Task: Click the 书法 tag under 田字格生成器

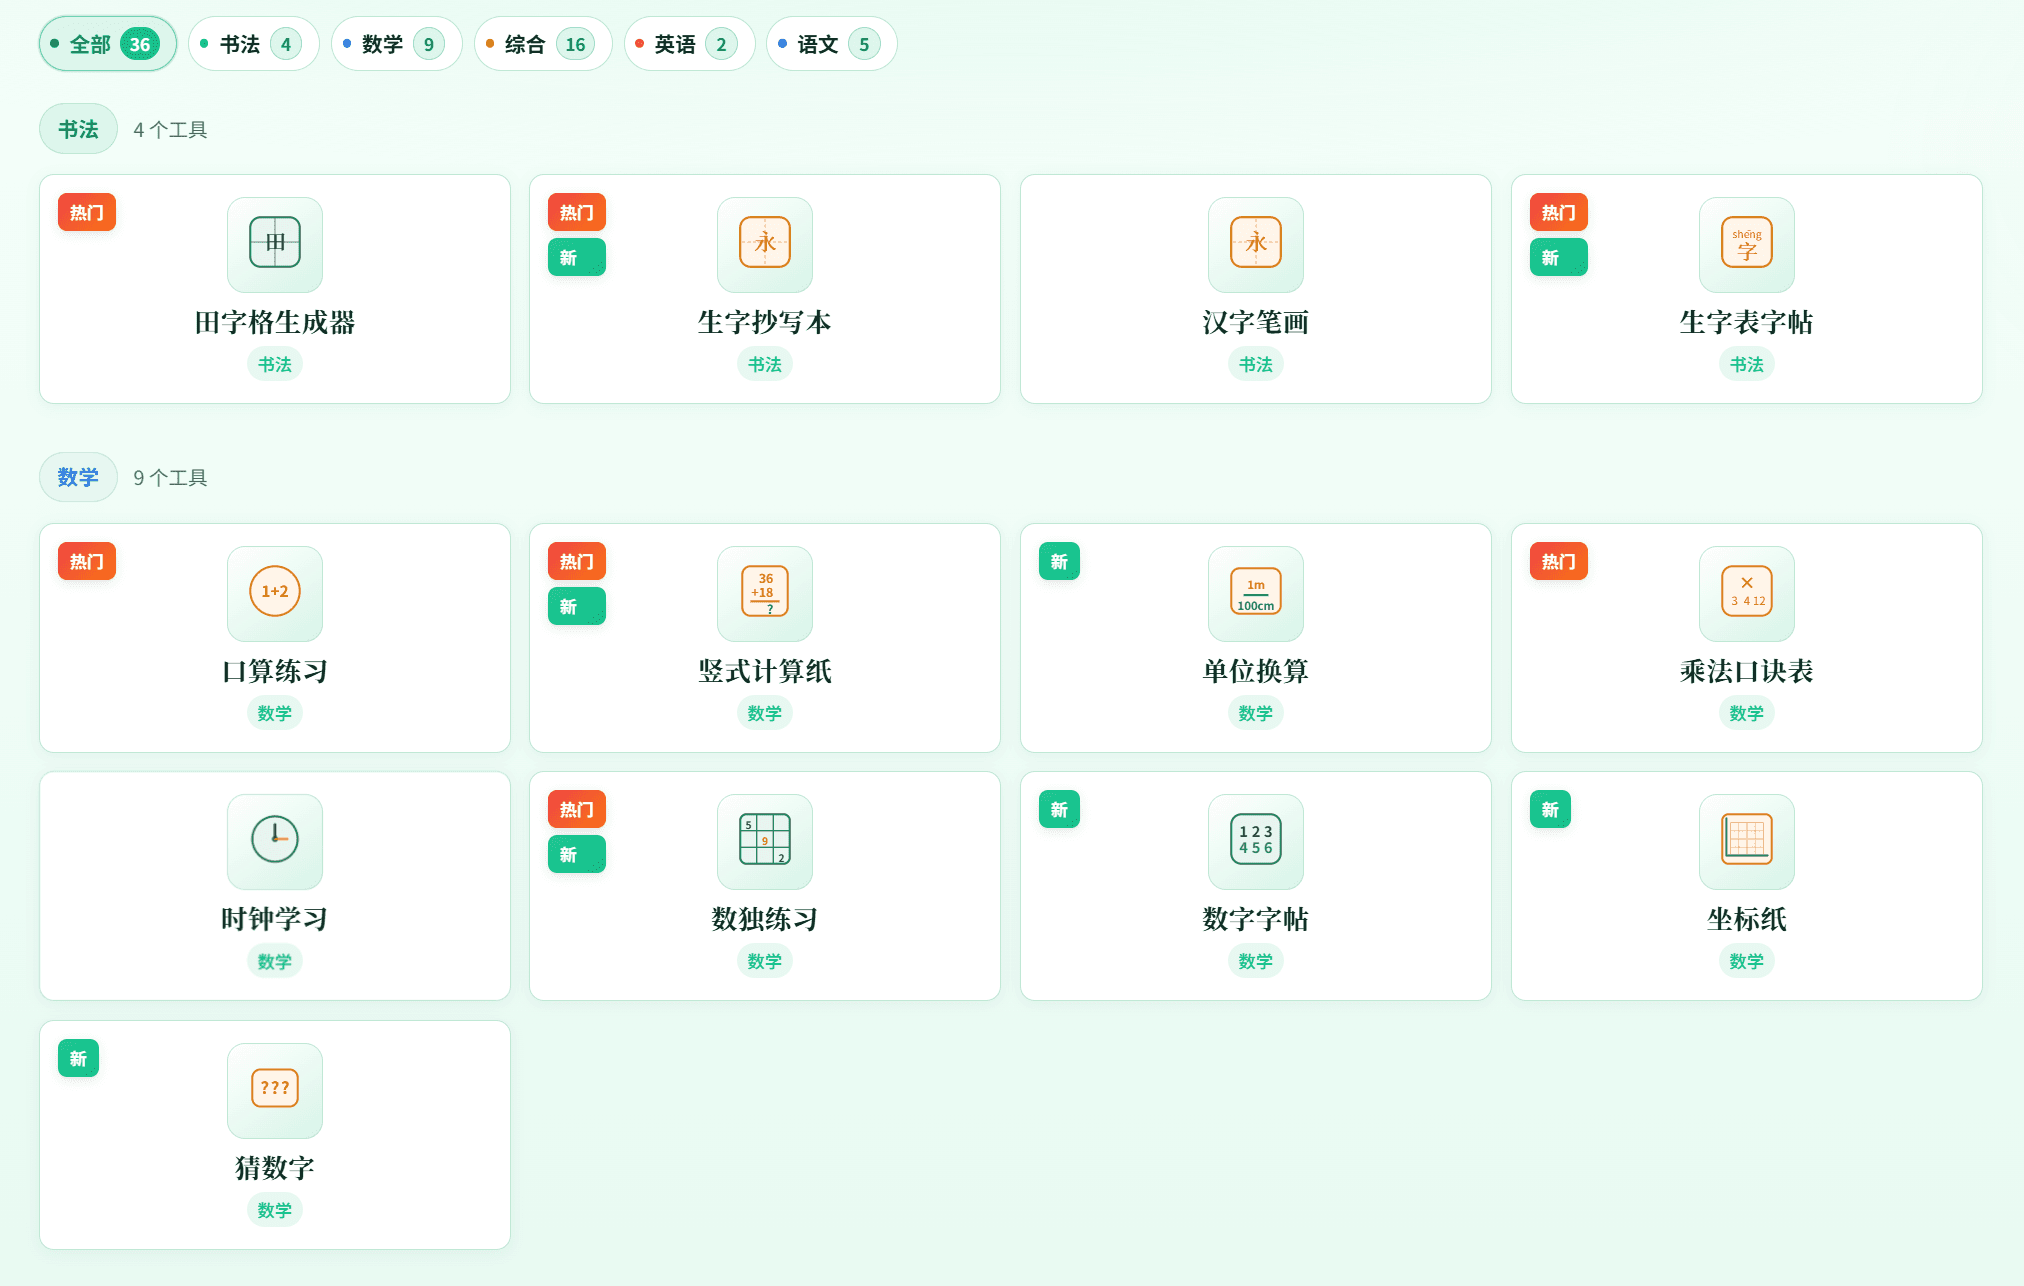Action: (275, 364)
